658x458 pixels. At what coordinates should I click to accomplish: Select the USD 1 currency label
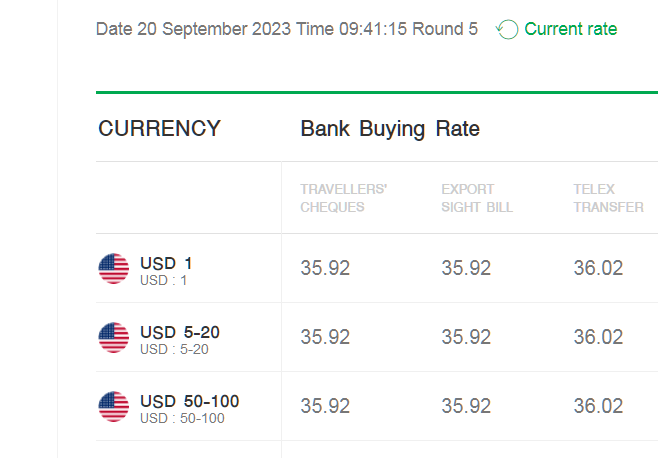pyautogui.click(x=166, y=264)
